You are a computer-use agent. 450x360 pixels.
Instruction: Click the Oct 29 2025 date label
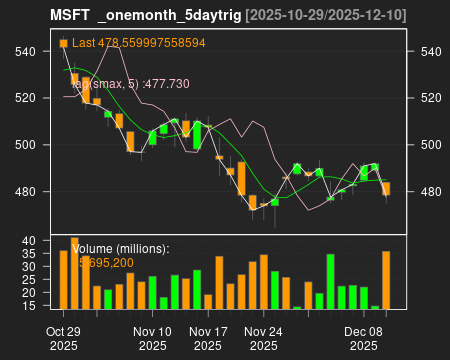point(63,339)
